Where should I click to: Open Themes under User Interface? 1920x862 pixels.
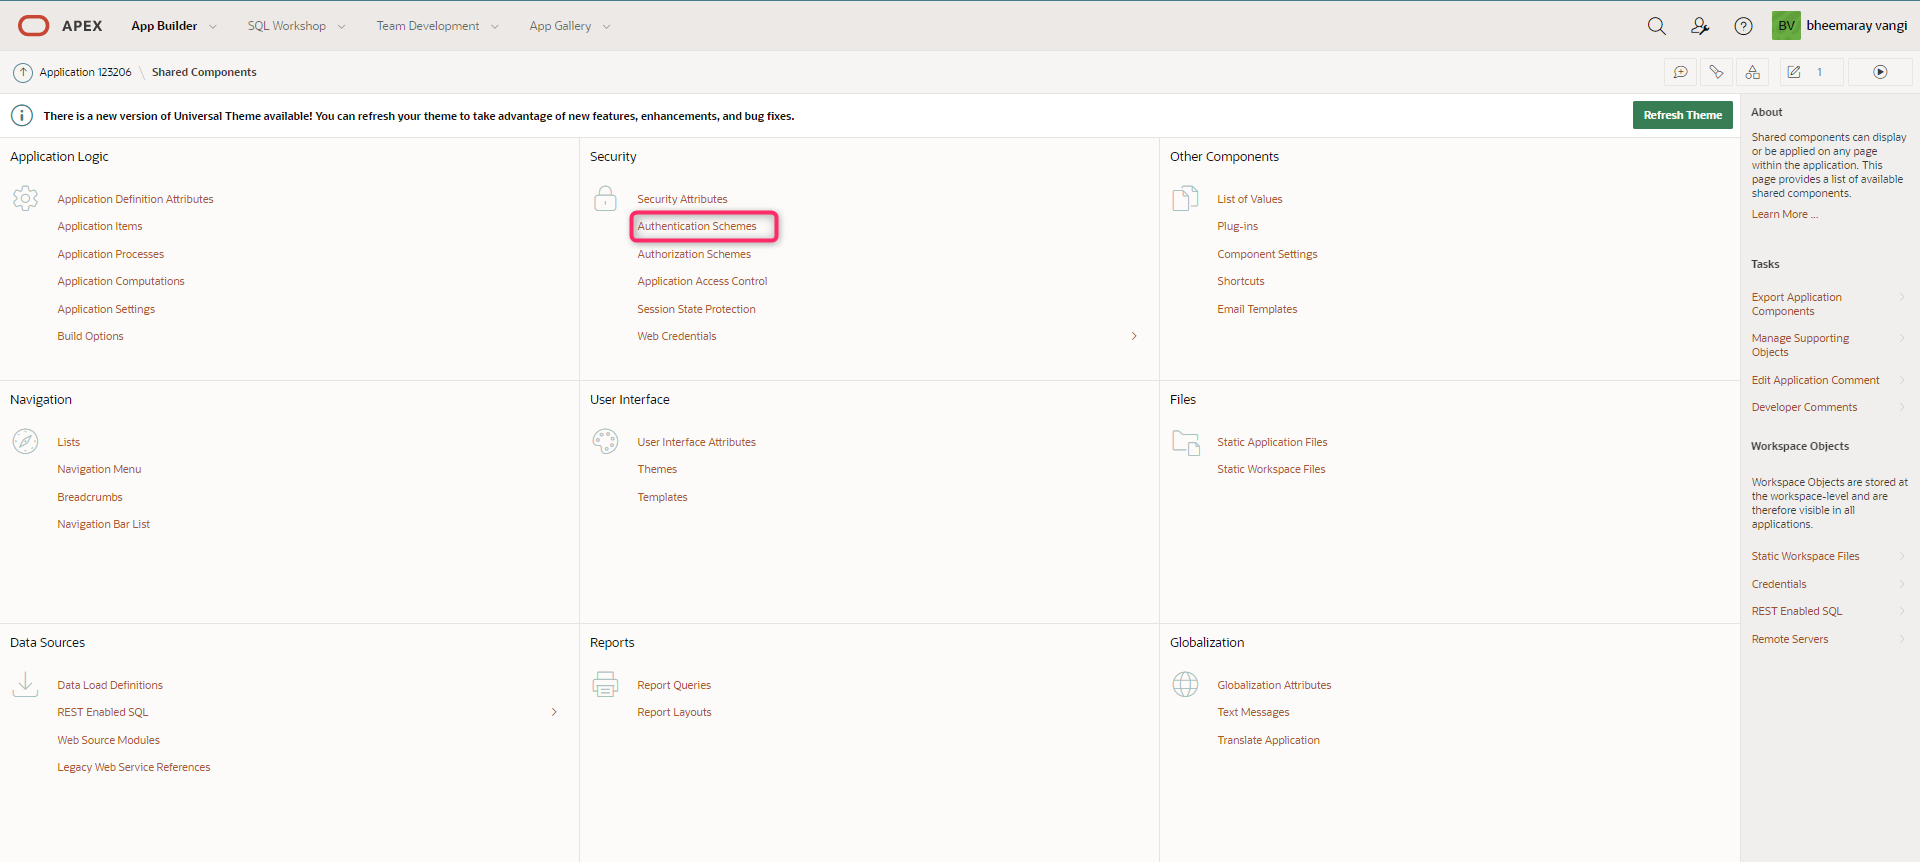(657, 469)
